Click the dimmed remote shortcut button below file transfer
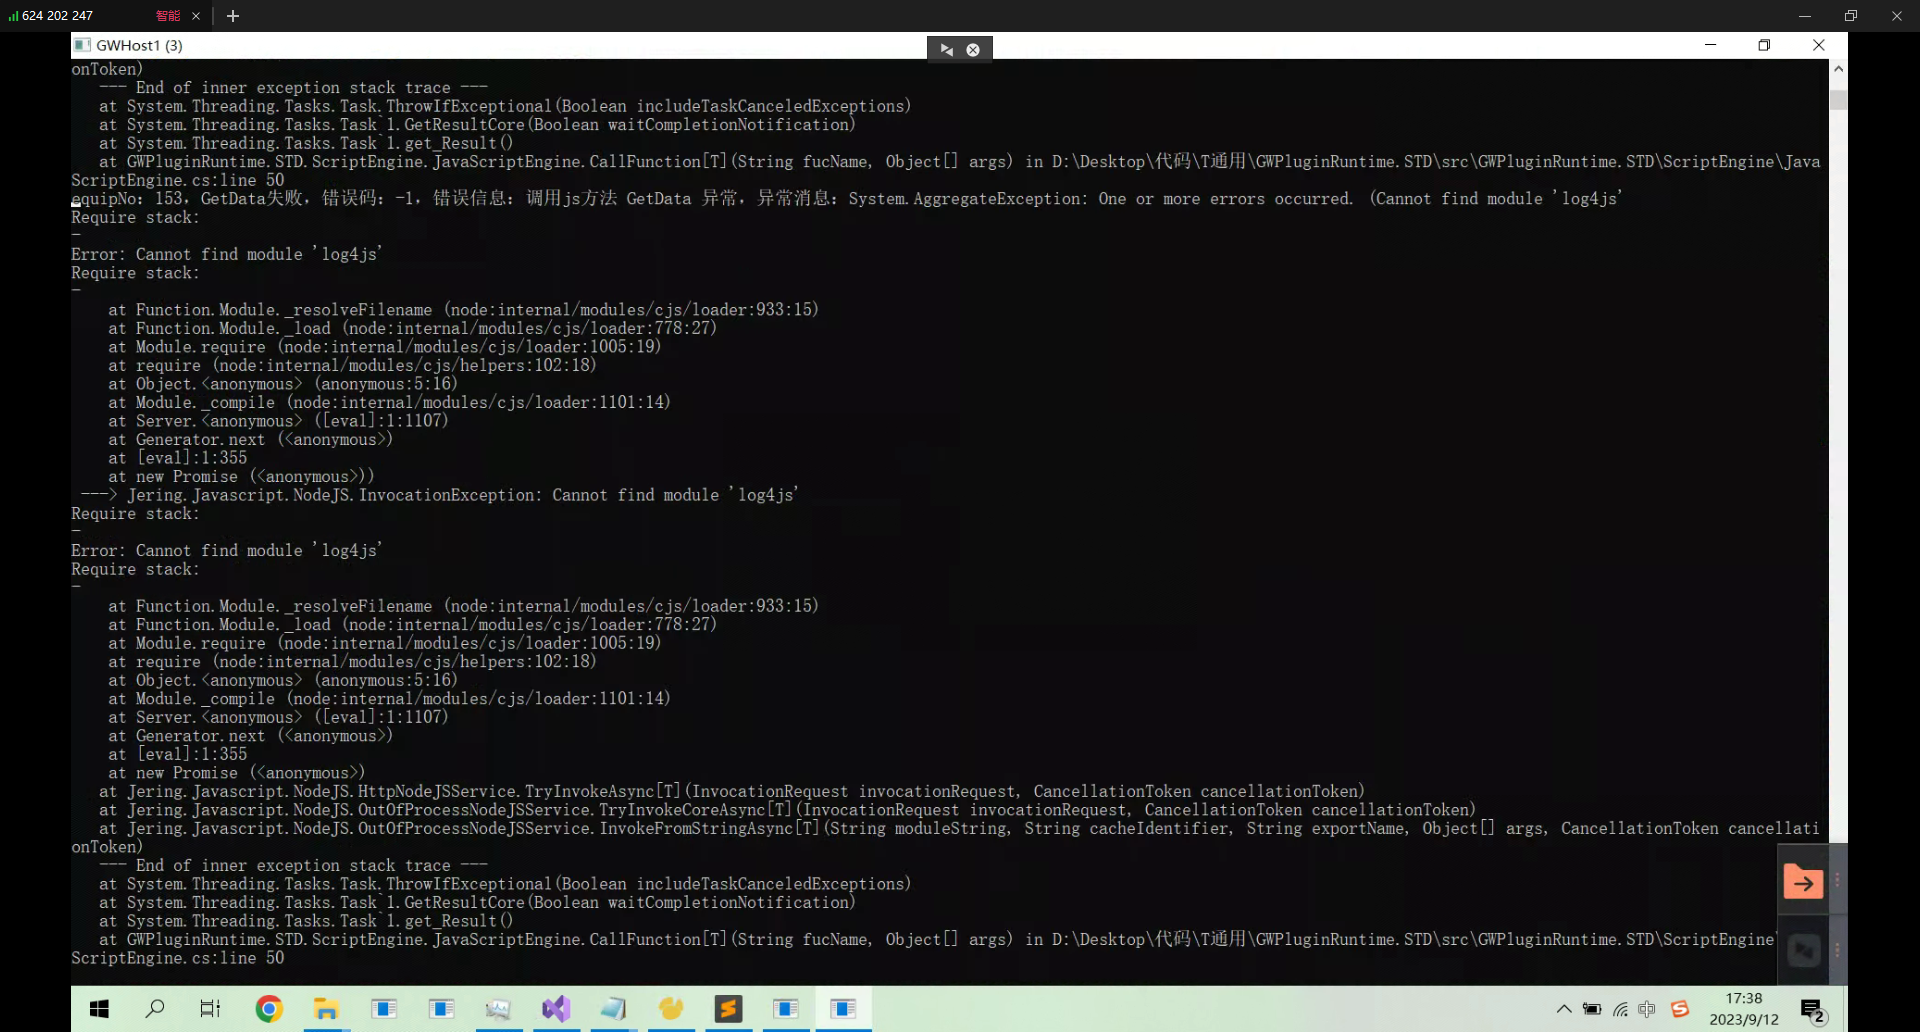Viewport: 1920px width, 1032px height. (1803, 950)
